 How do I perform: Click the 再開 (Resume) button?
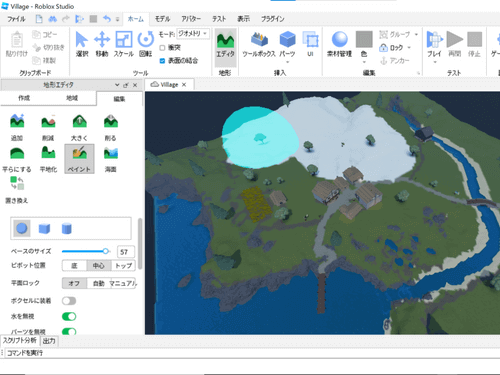tap(455, 44)
